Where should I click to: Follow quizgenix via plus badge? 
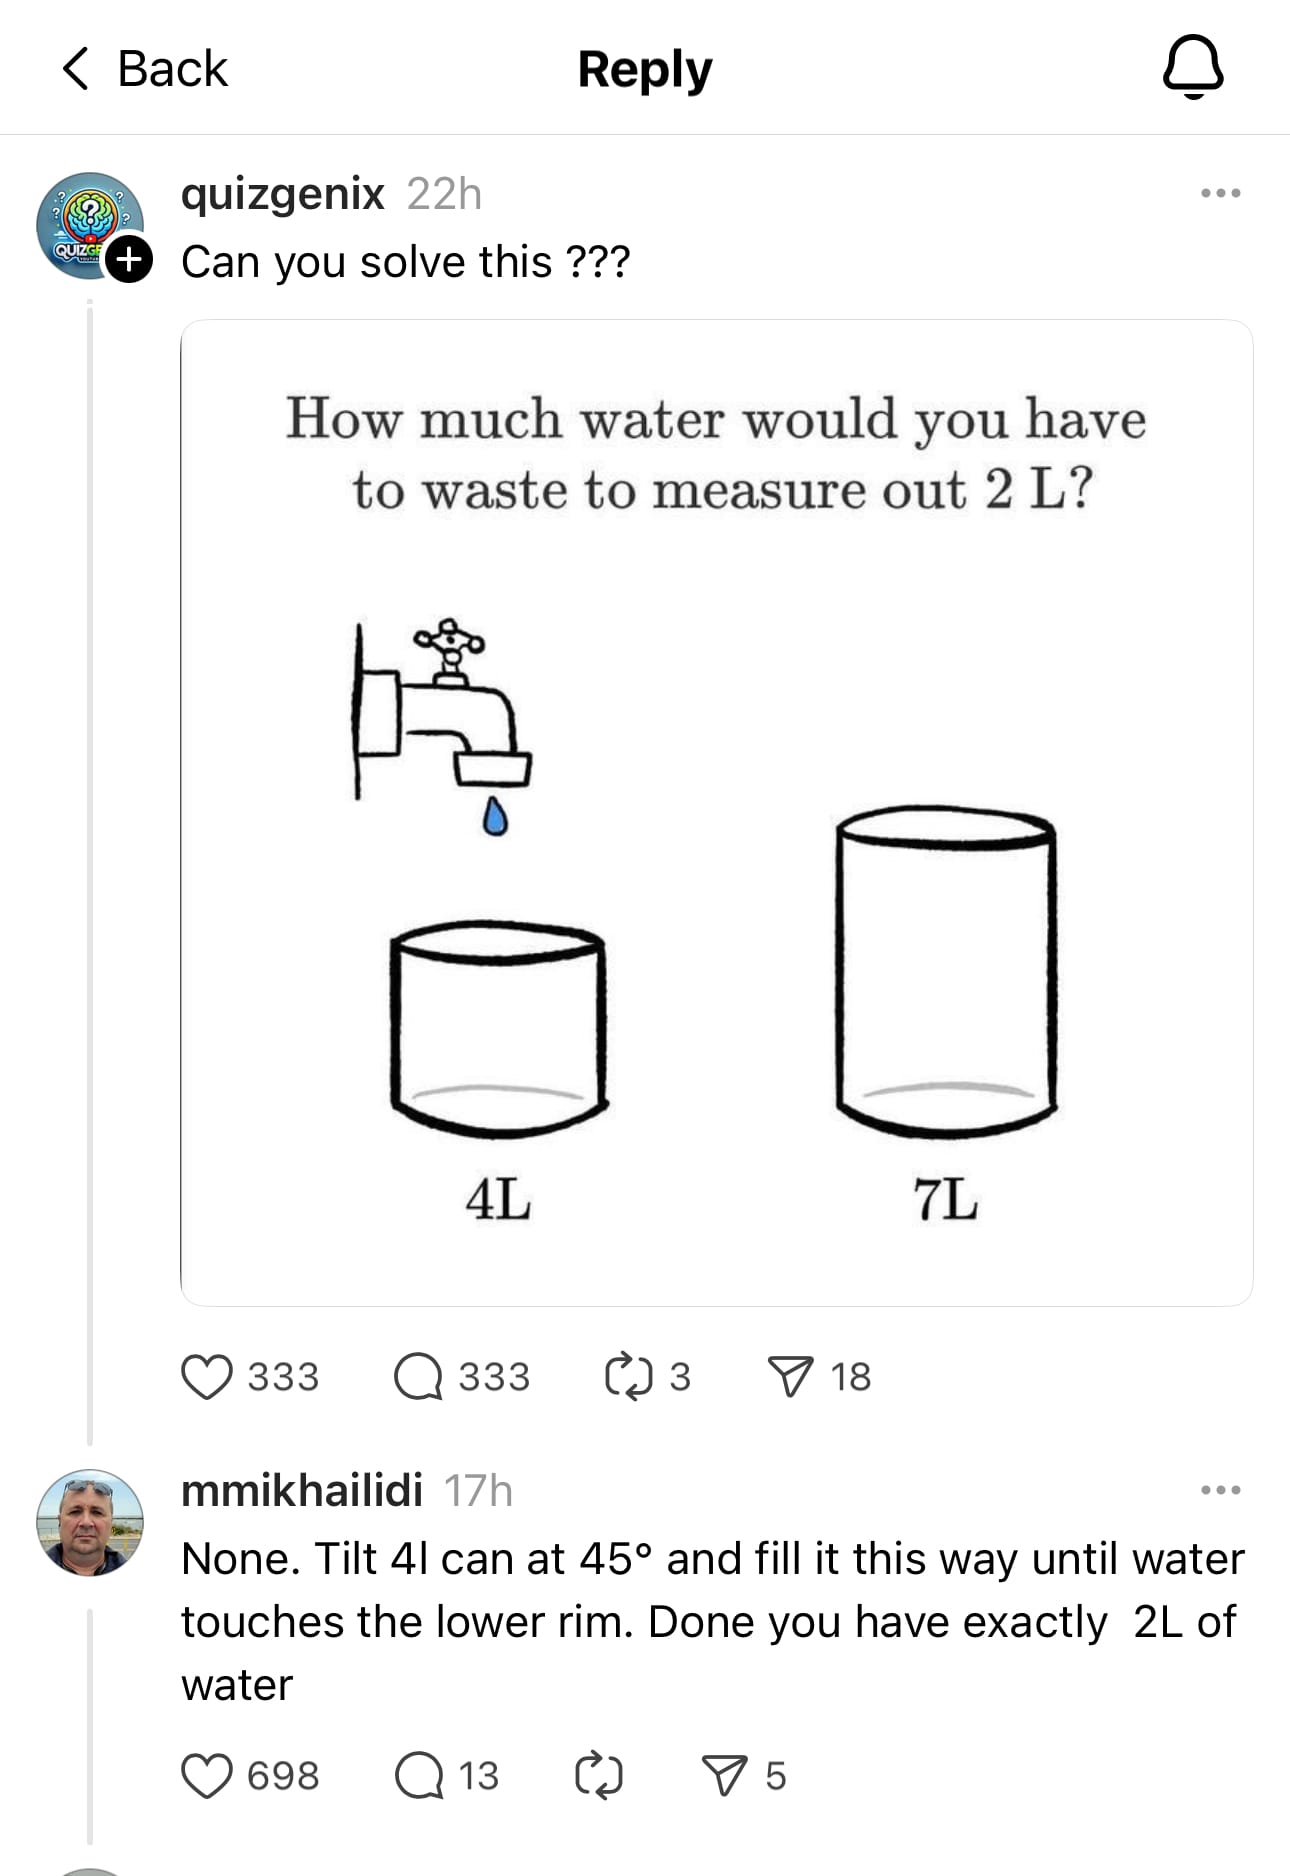(130, 260)
